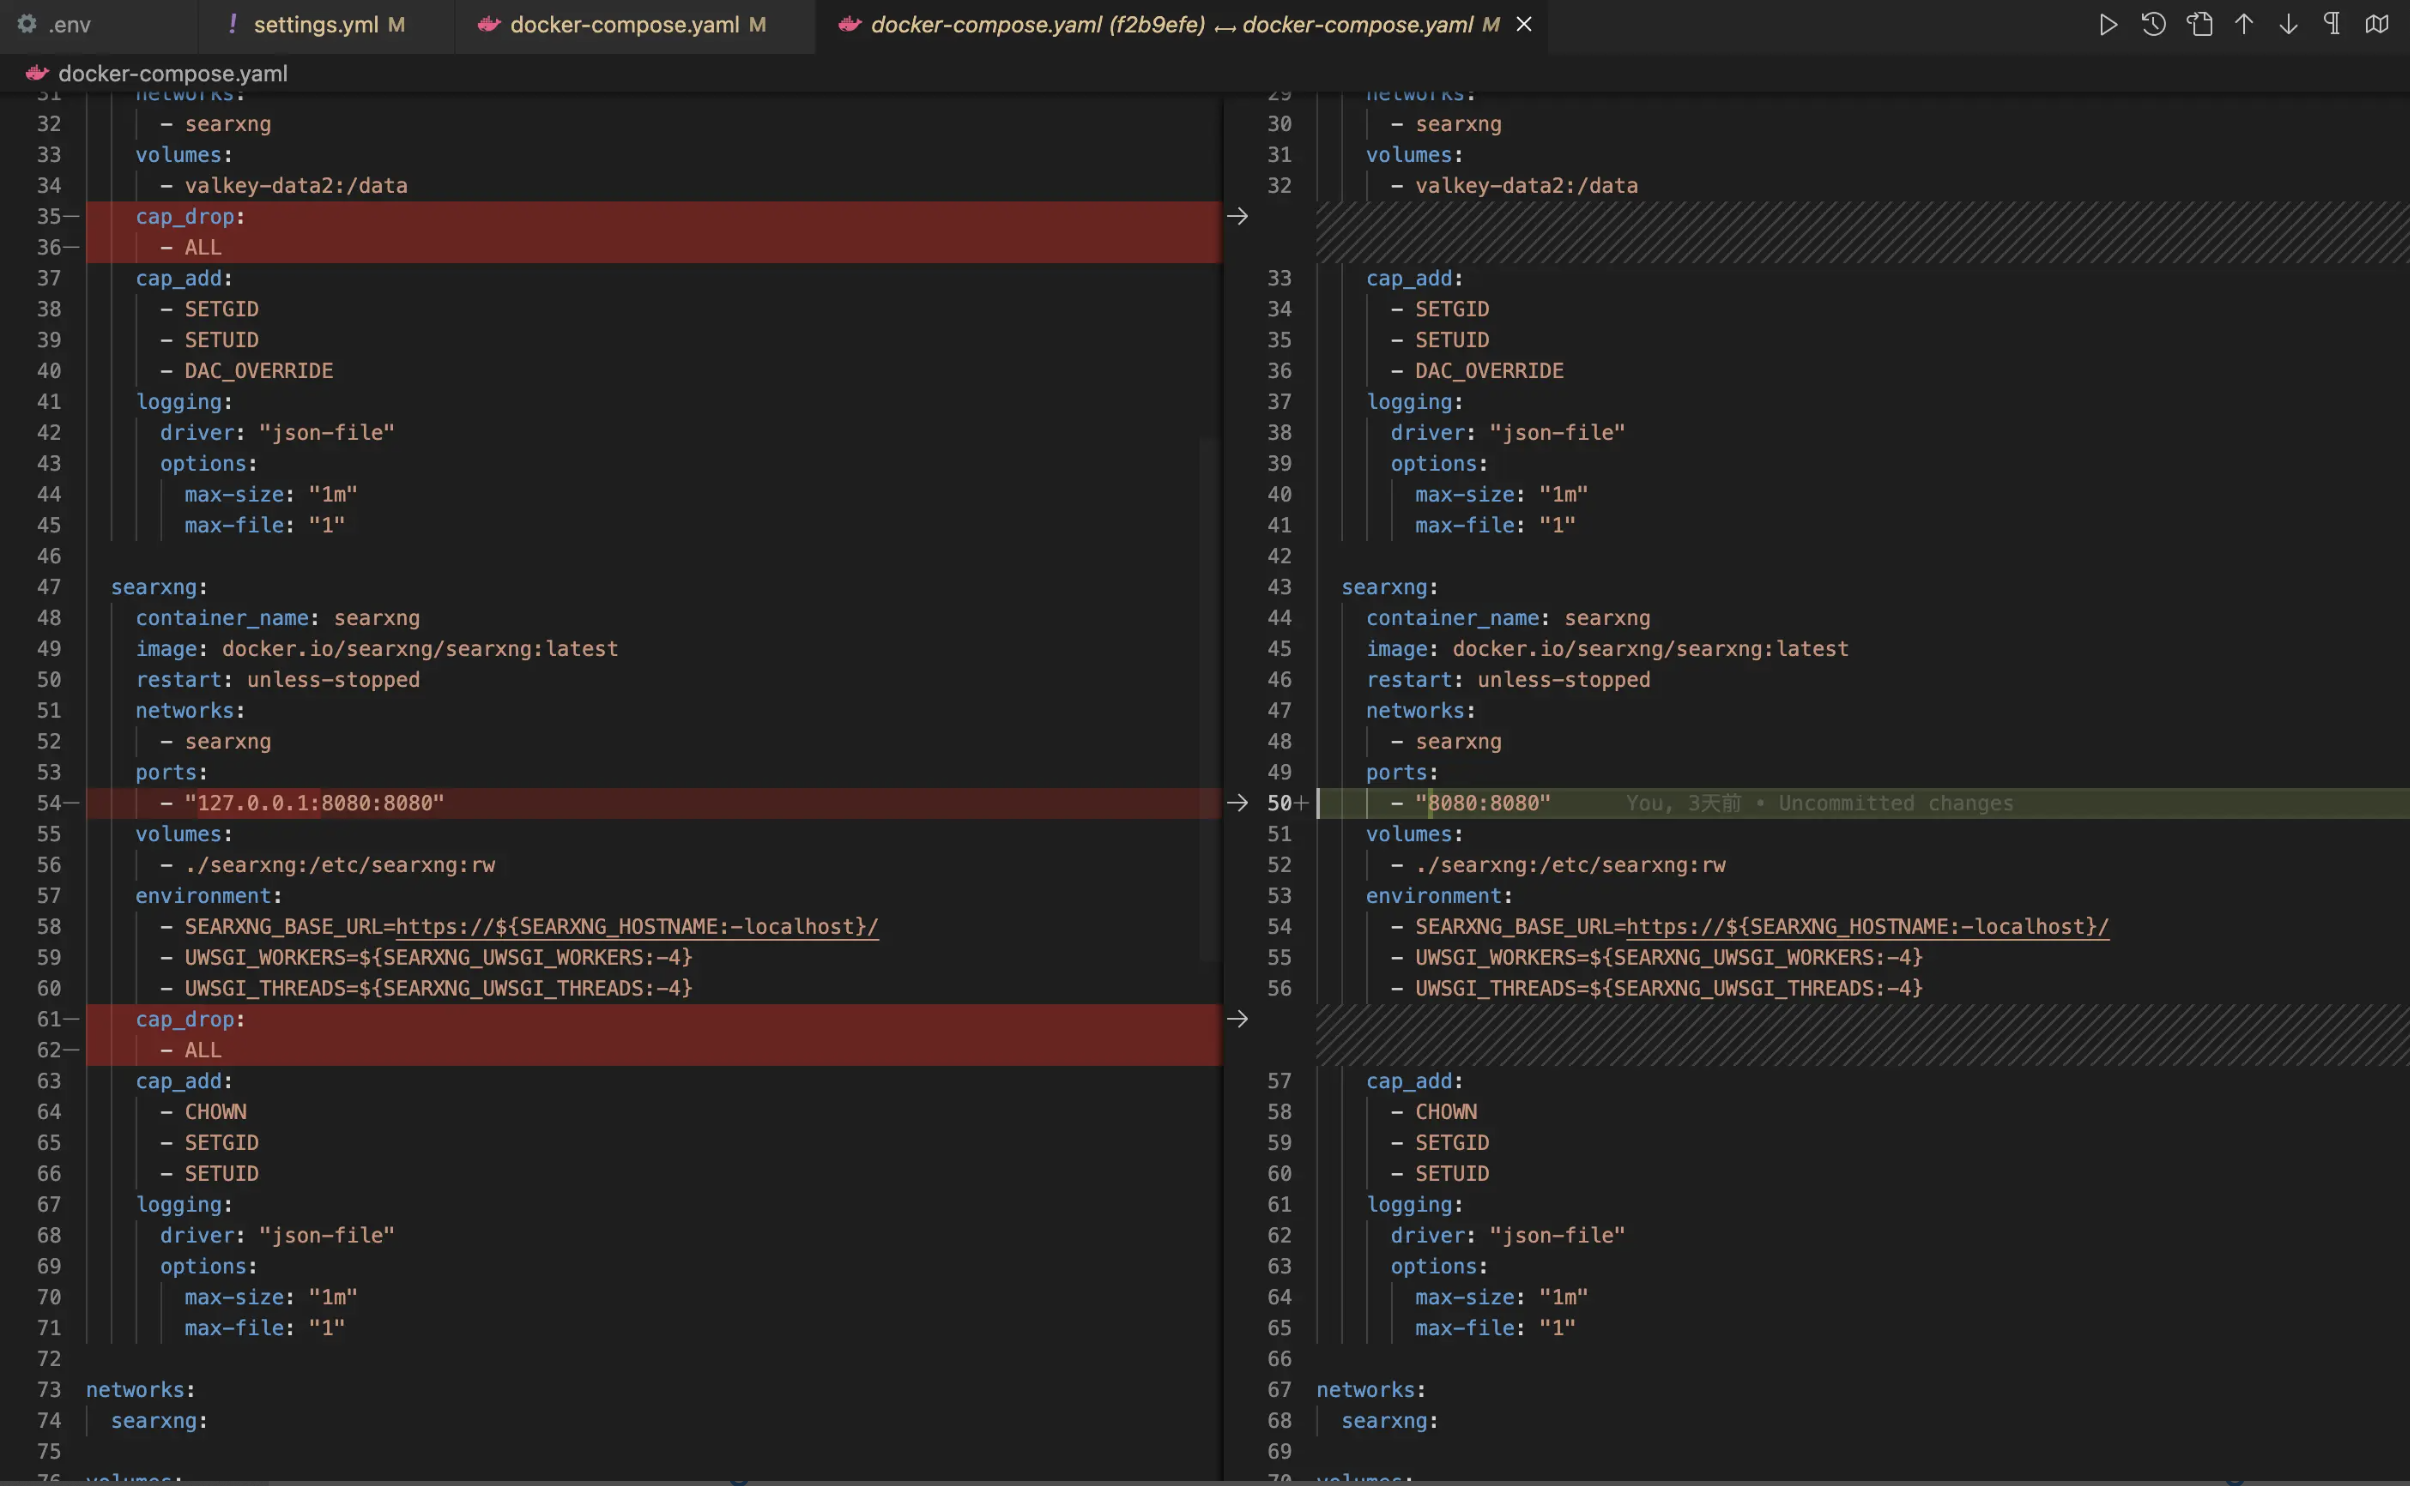Open the non-diff docker-compose.yaml tab
This screenshot has height=1486, width=2410.
pos(624,25)
